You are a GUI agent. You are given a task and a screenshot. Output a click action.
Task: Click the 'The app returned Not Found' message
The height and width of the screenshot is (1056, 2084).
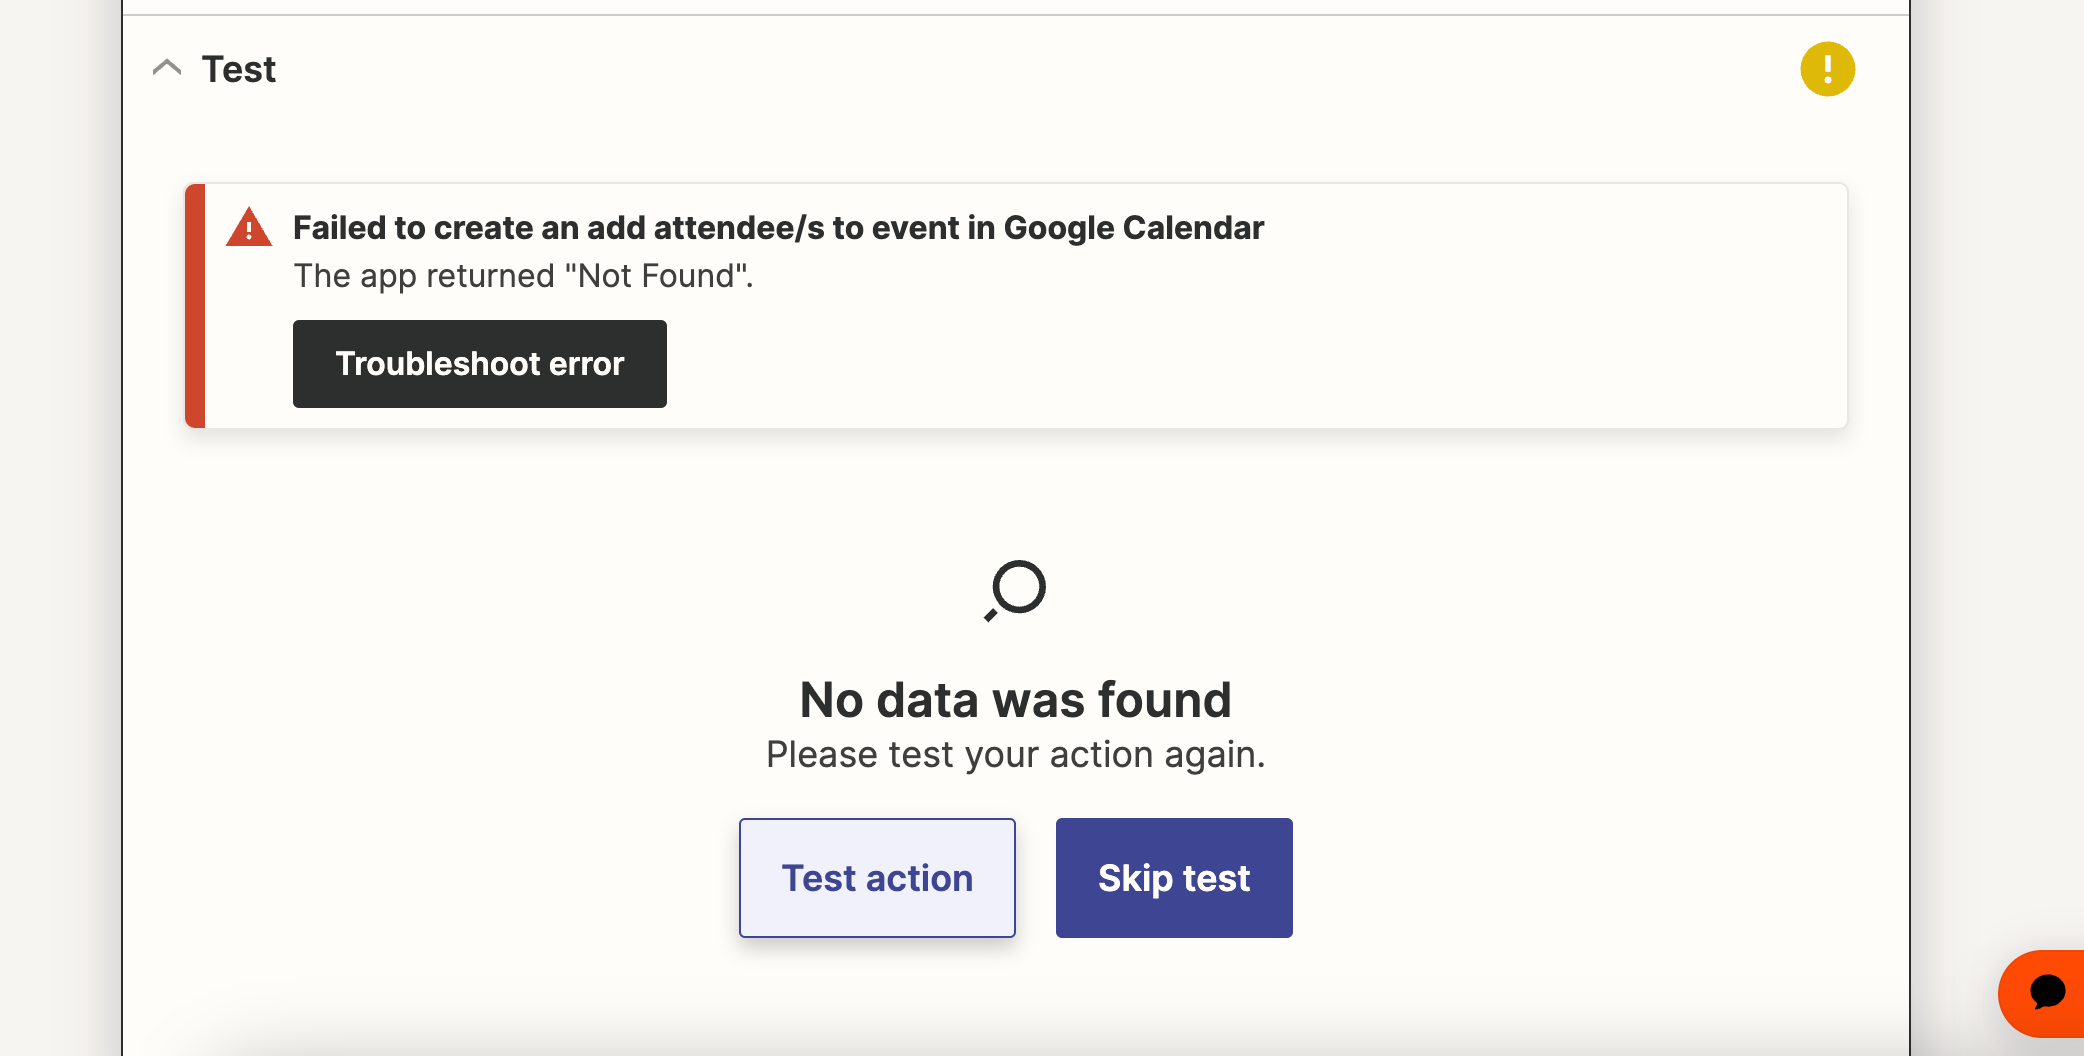tap(523, 276)
